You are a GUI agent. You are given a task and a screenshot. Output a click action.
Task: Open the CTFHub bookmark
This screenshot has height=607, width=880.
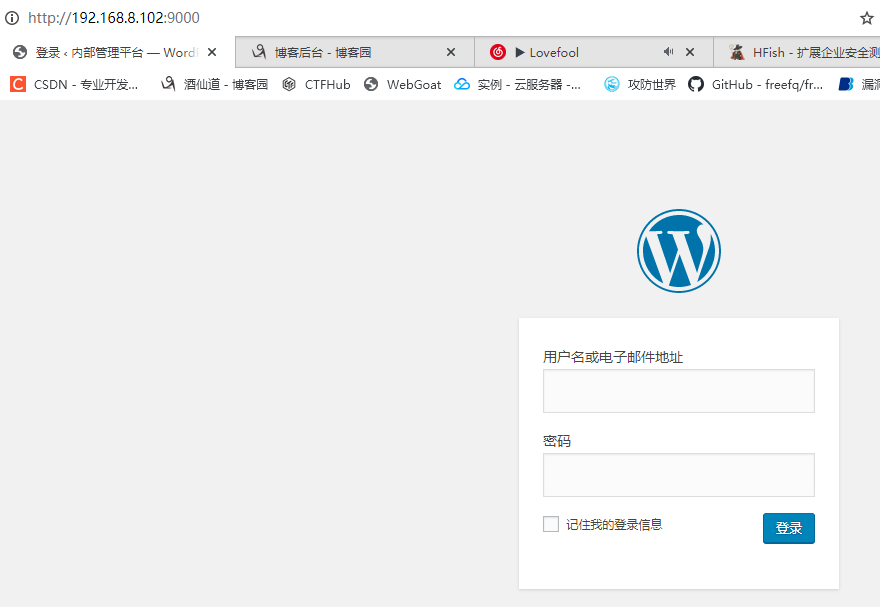pos(317,84)
